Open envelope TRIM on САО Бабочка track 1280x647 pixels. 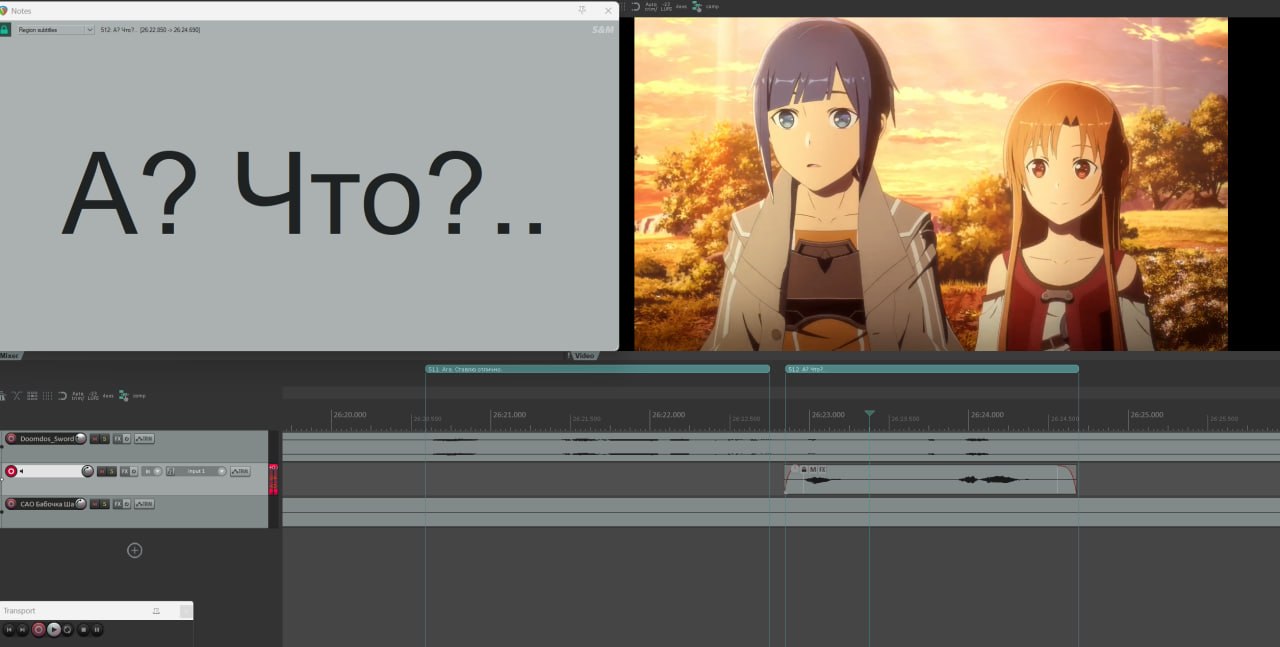point(144,504)
